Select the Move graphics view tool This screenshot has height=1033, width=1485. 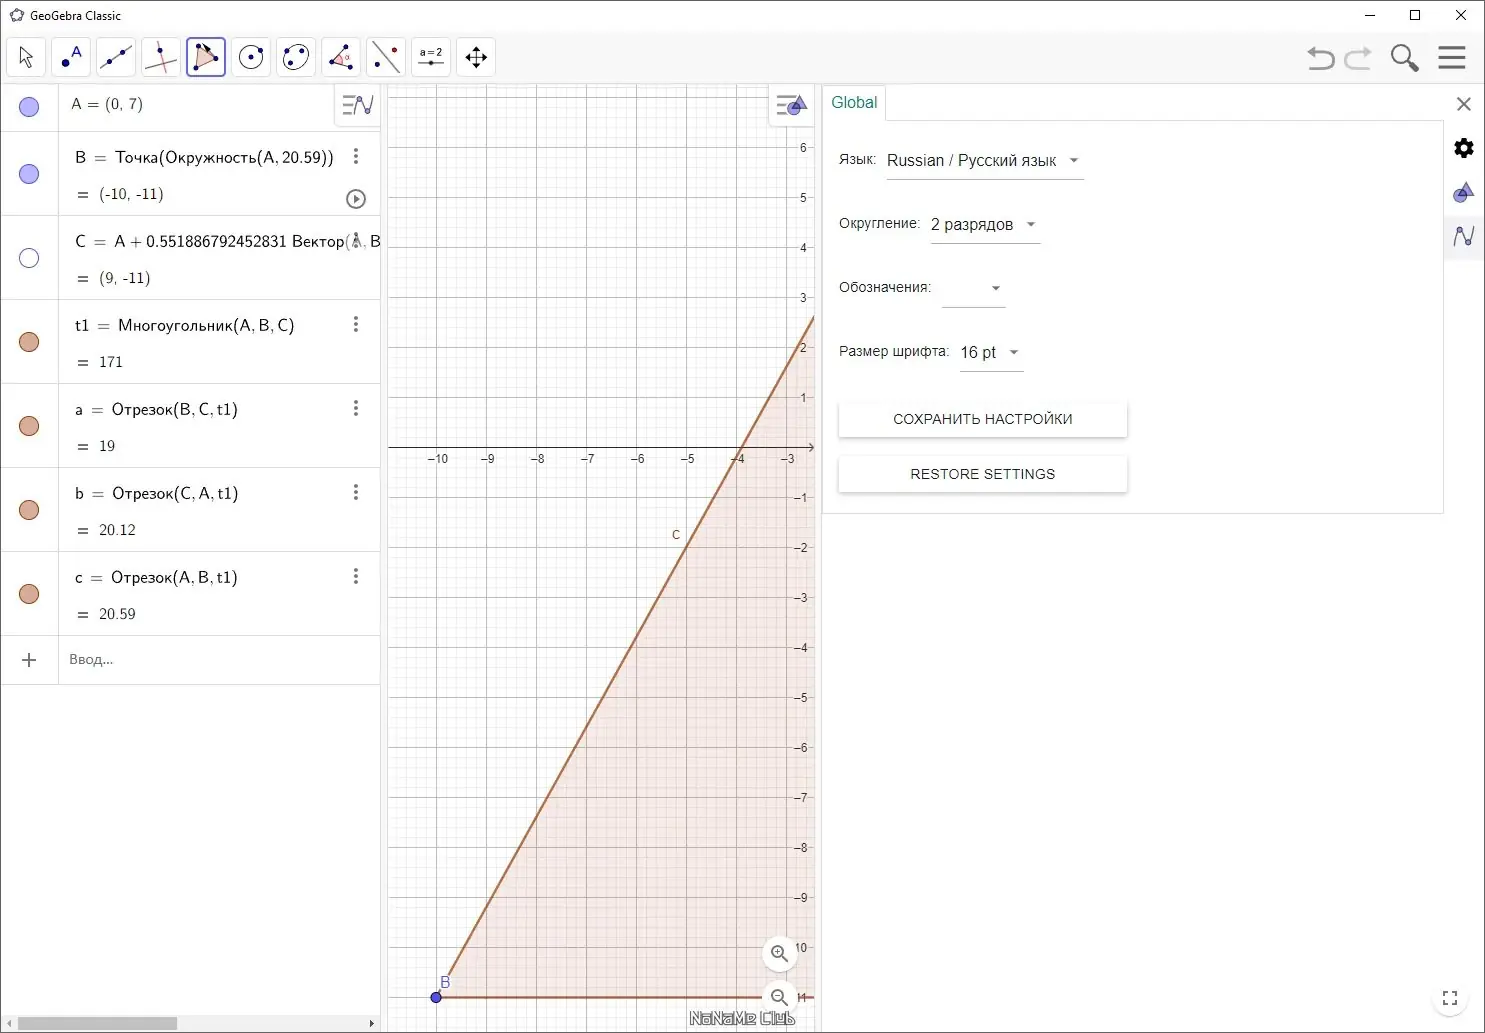click(476, 57)
